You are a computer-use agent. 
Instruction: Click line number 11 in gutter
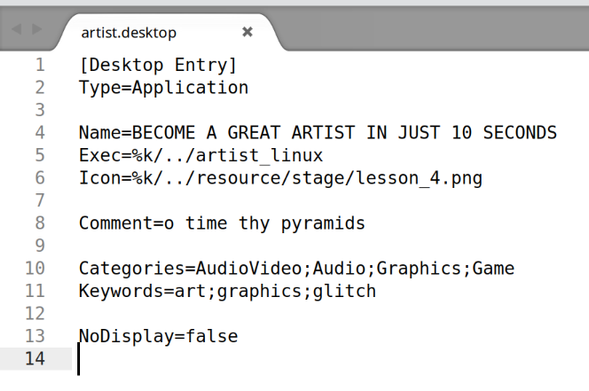tap(35, 291)
